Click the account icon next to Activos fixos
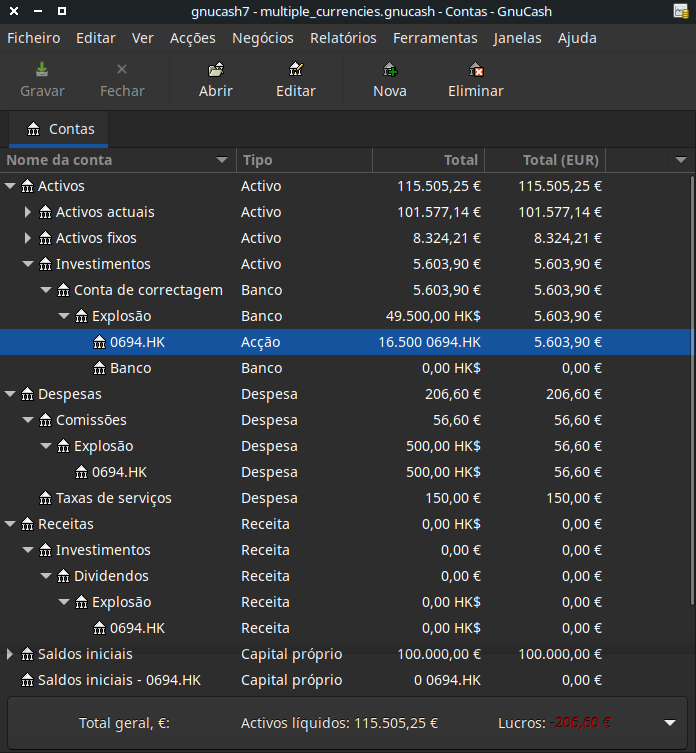The width and height of the screenshot is (696, 753). (x=45, y=238)
